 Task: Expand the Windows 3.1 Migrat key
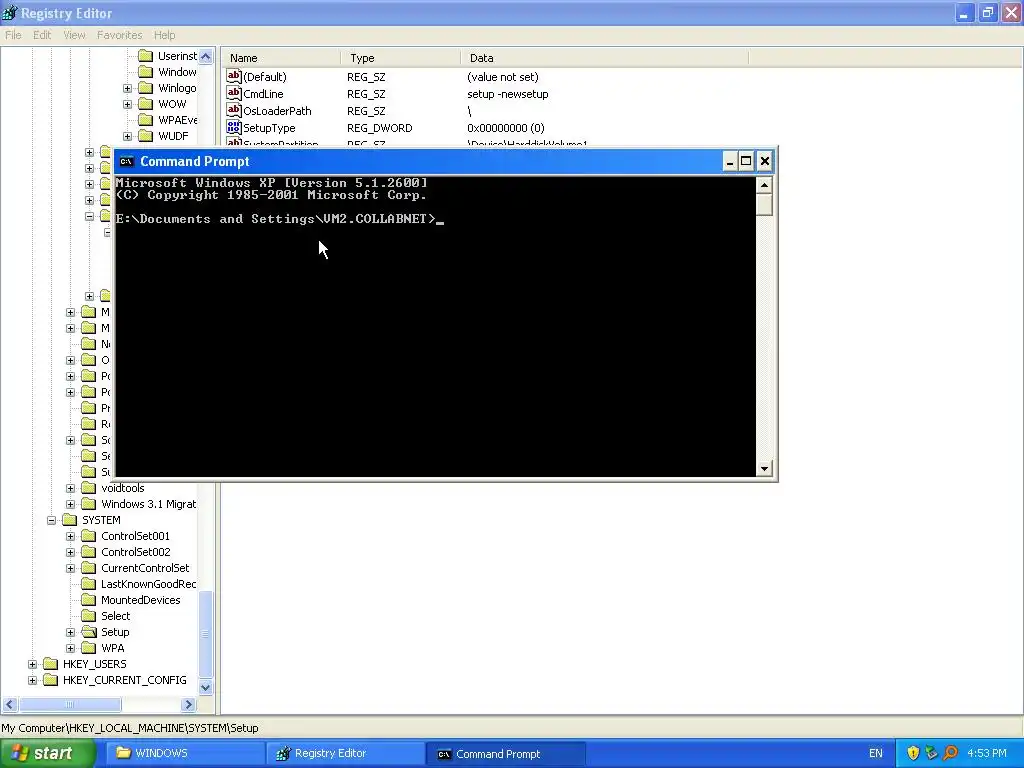pyautogui.click(x=71, y=504)
